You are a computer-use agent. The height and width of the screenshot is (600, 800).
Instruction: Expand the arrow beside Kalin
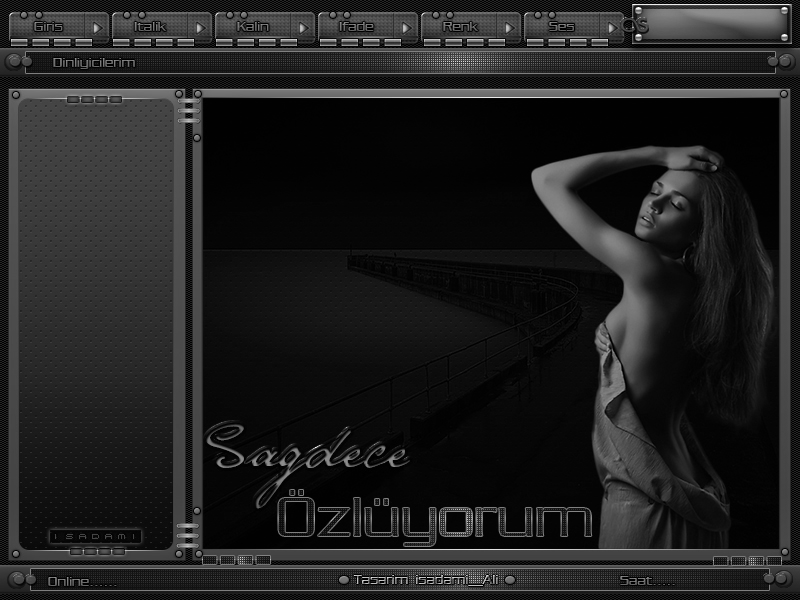click(304, 28)
